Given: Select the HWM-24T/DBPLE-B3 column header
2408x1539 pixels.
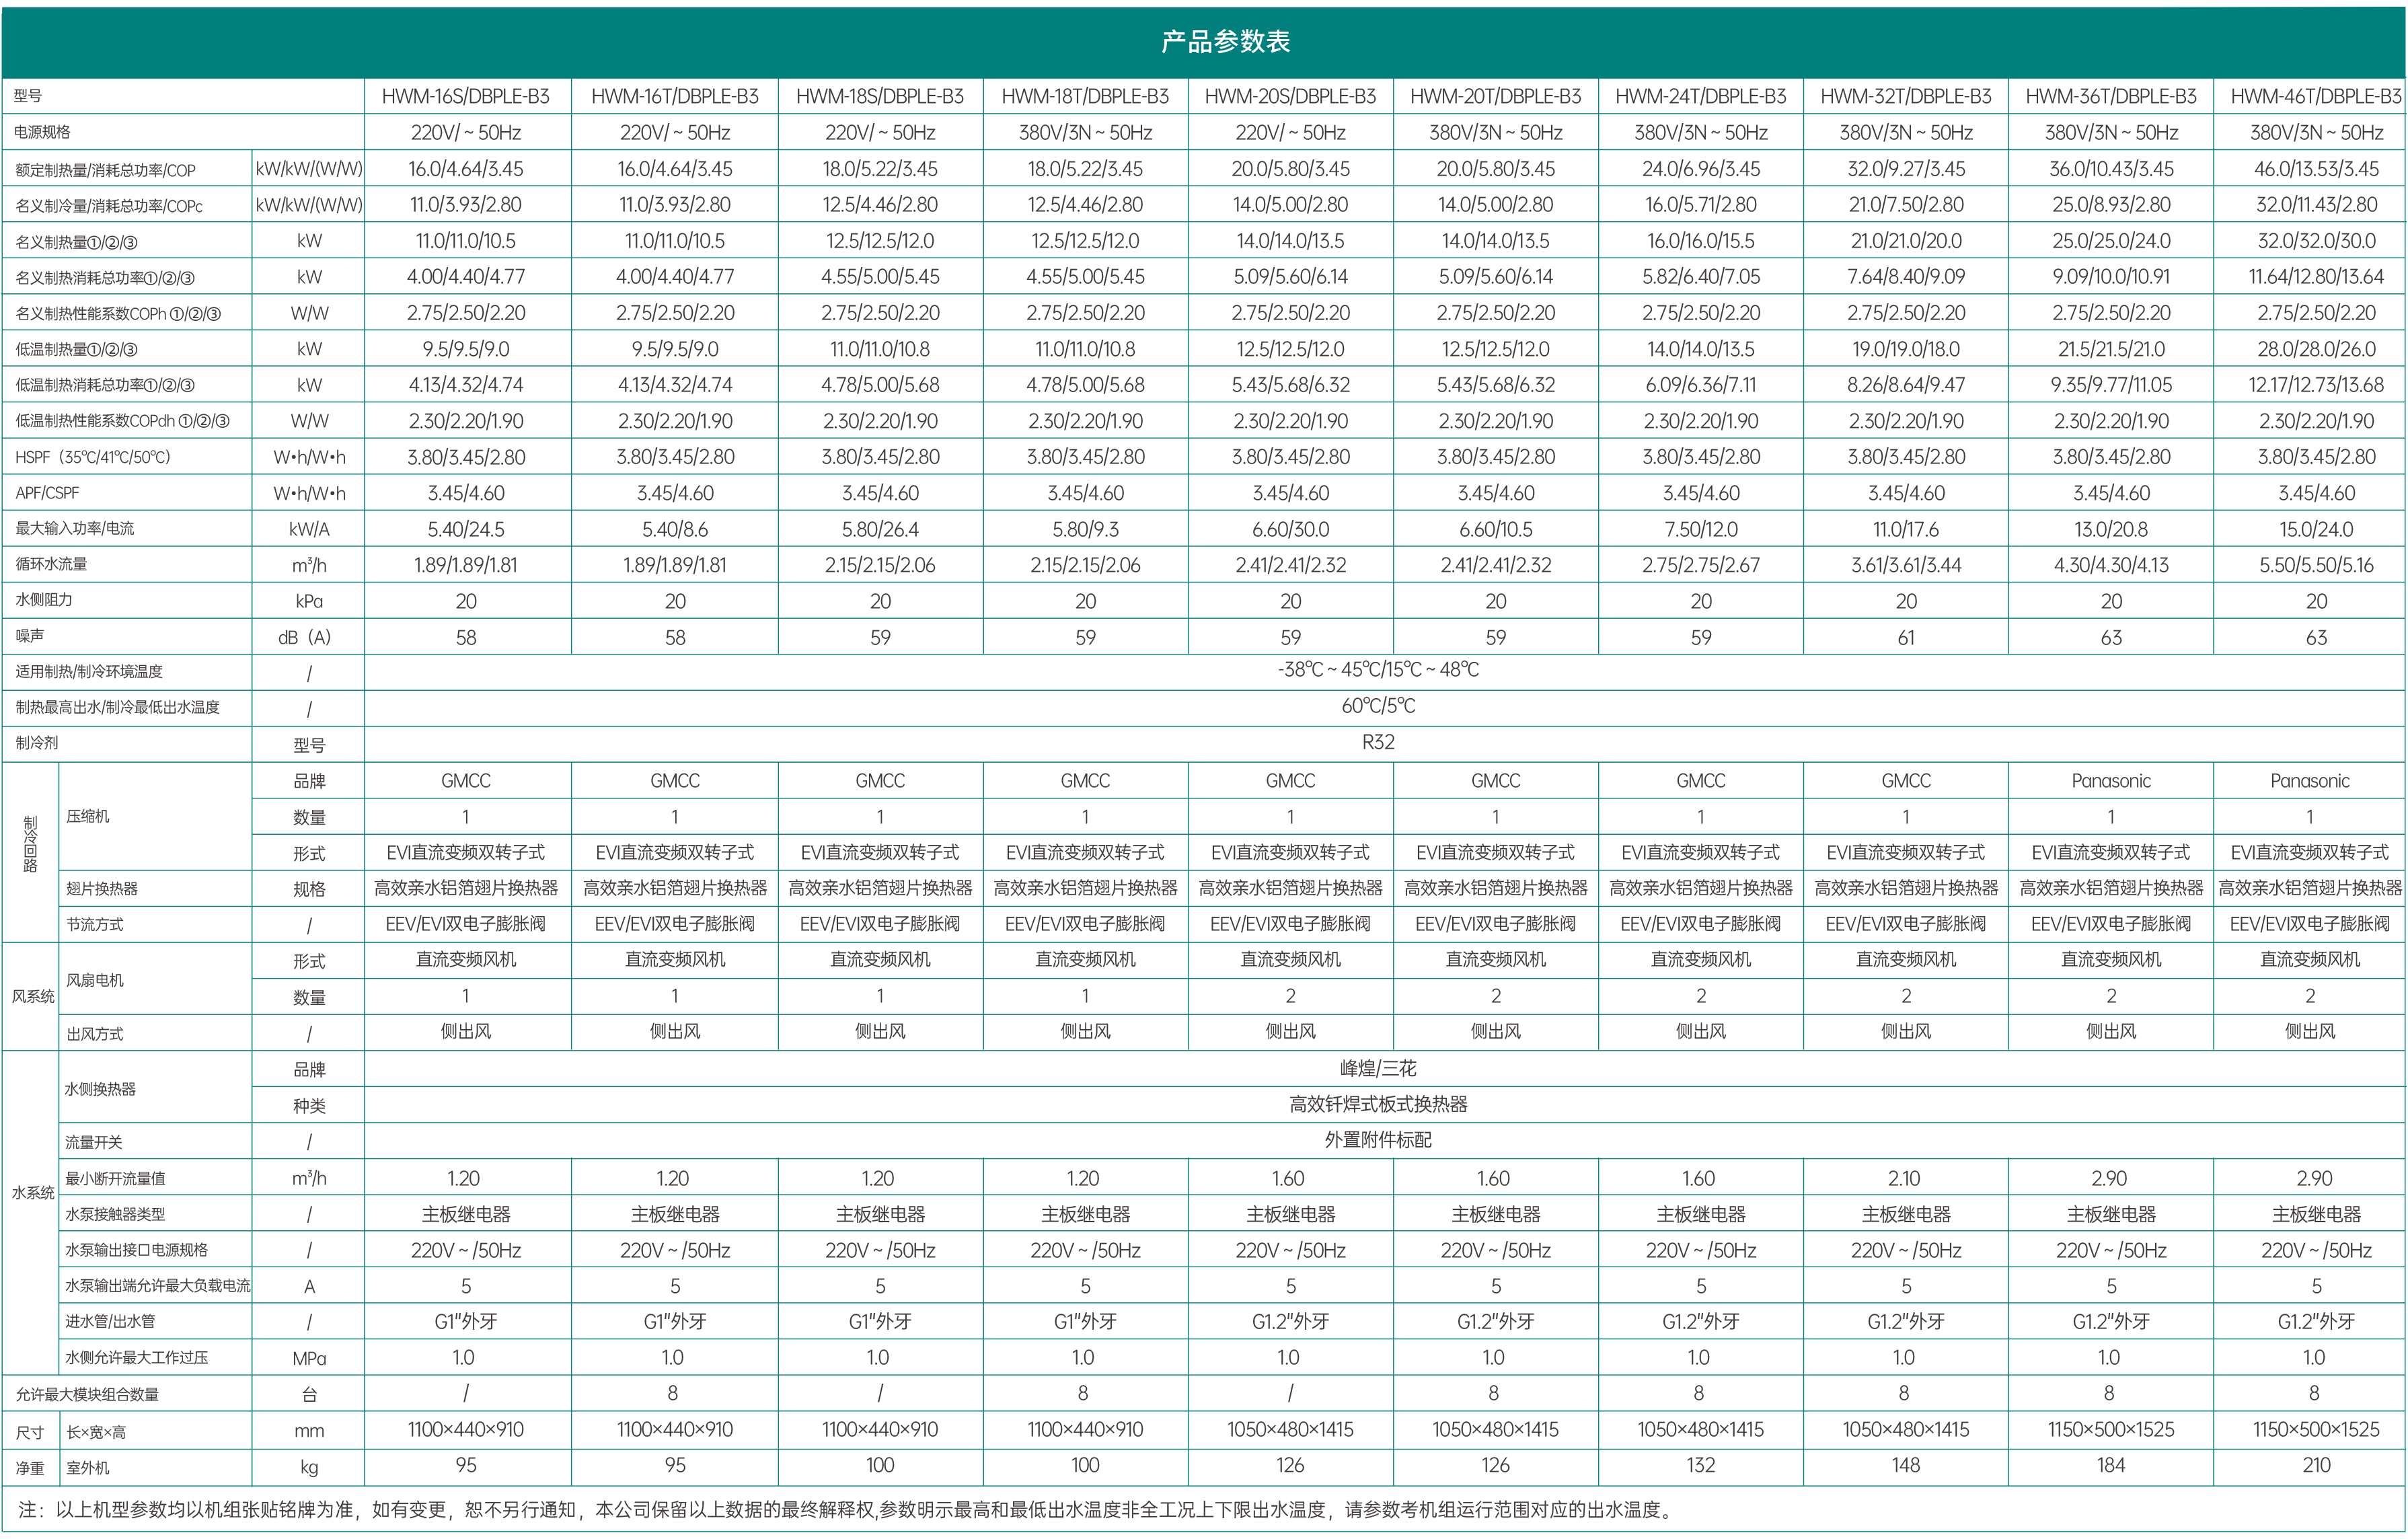Looking at the screenshot, I should pos(1700,97).
